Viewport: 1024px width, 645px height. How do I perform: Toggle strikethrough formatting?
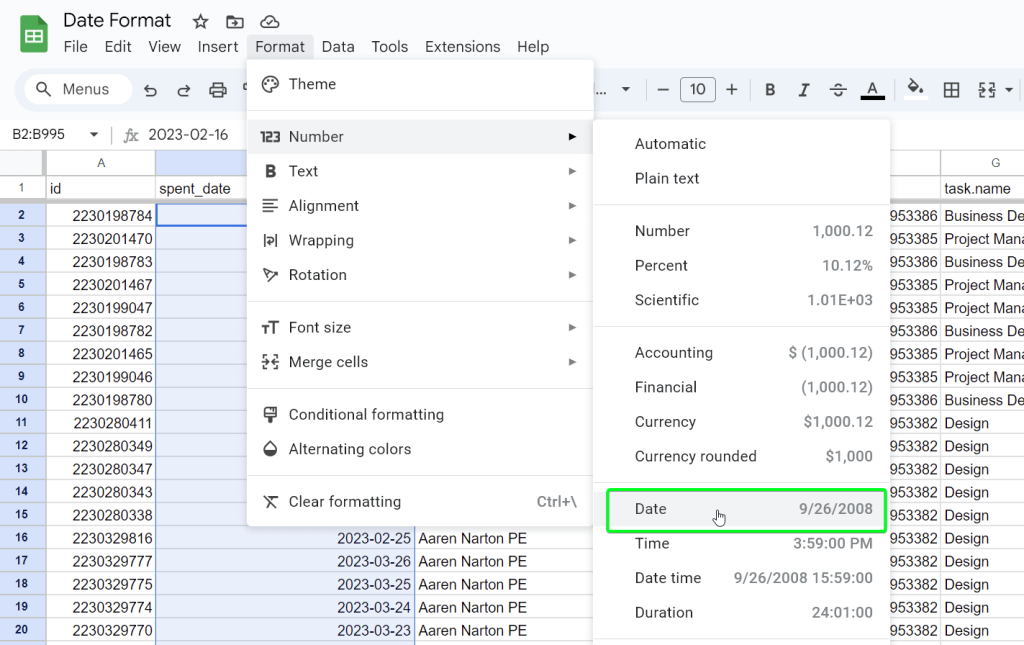pyautogui.click(x=838, y=89)
